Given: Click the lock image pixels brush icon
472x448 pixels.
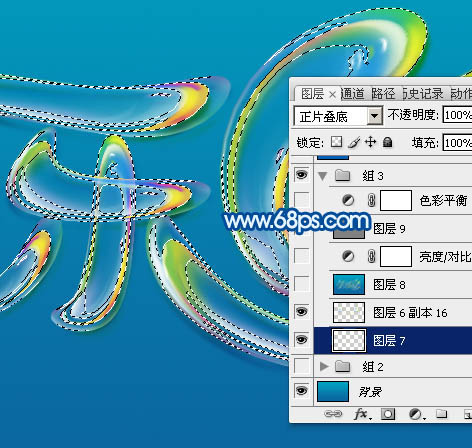Looking at the screenshot, I should [354, 142].
